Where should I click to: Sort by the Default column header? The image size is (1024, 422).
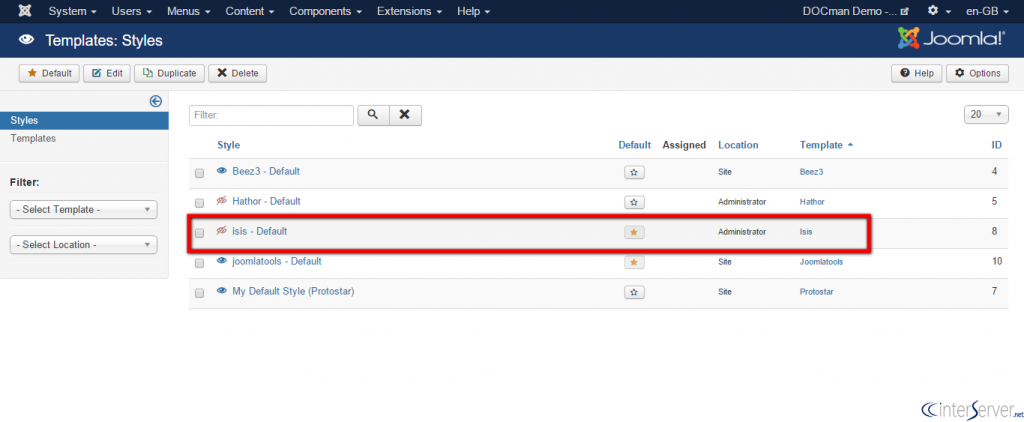(x=635, y=145)
